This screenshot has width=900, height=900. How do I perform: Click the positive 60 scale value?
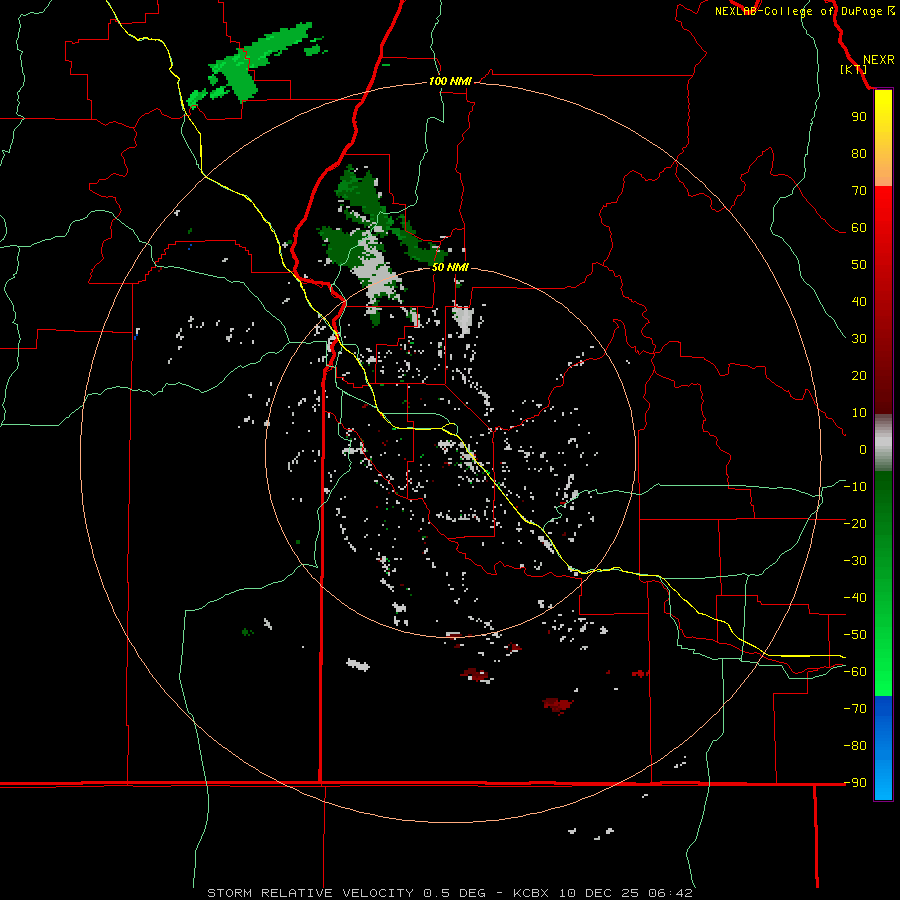(x=859, y=228)
